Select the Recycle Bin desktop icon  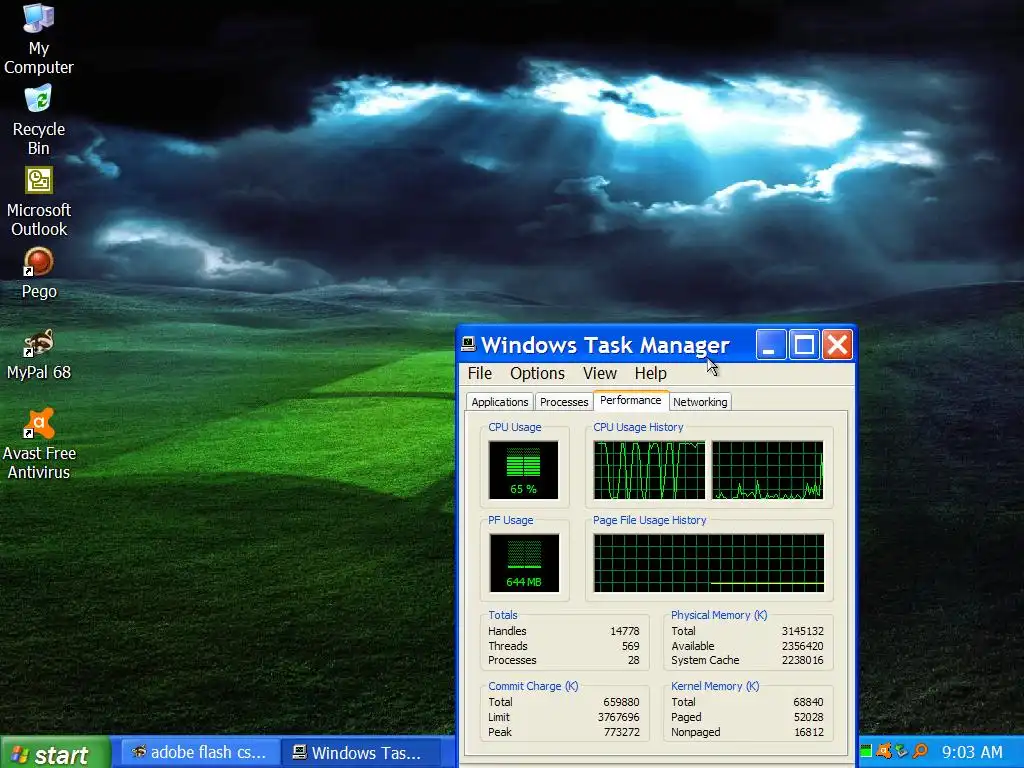coord(39,120)
